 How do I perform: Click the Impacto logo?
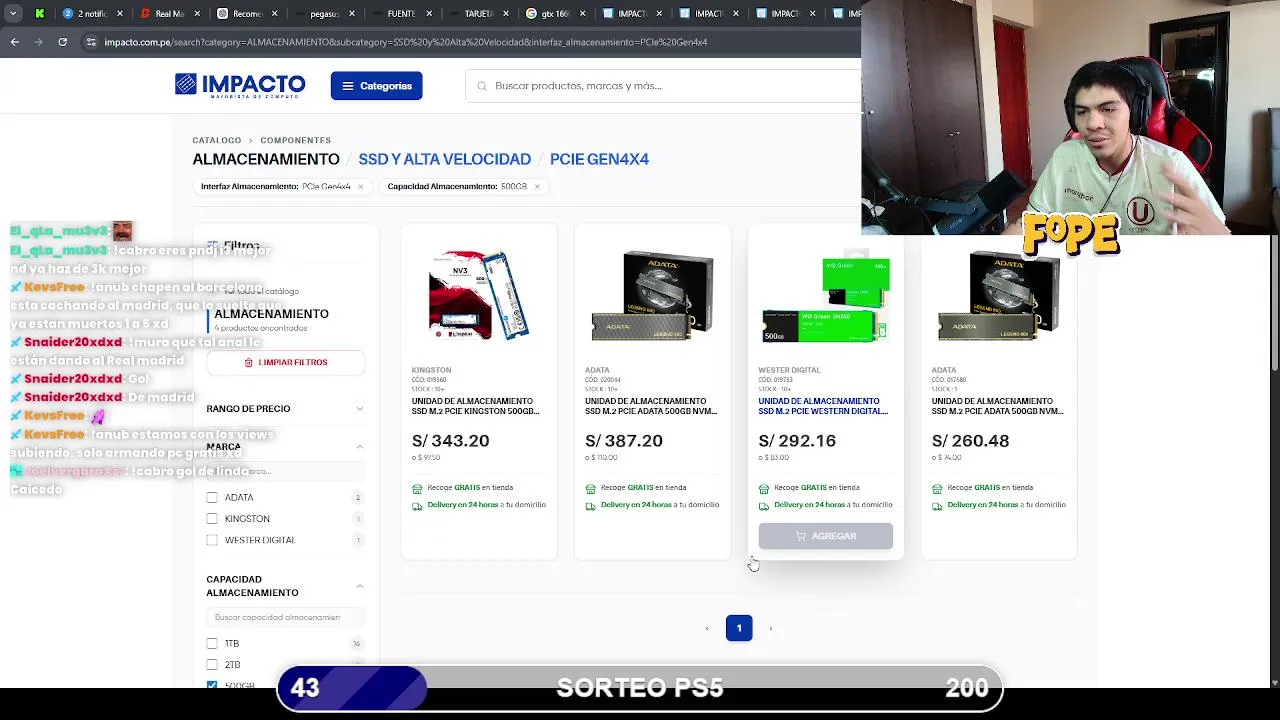(x=240, y=85)
